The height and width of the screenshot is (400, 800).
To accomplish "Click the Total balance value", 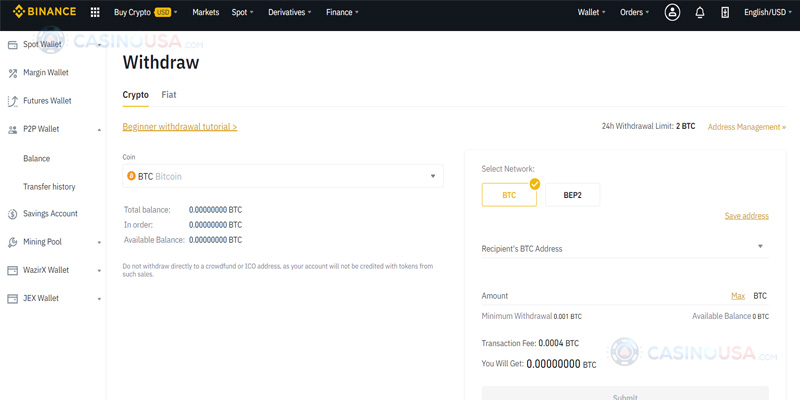I will point(215,210).
